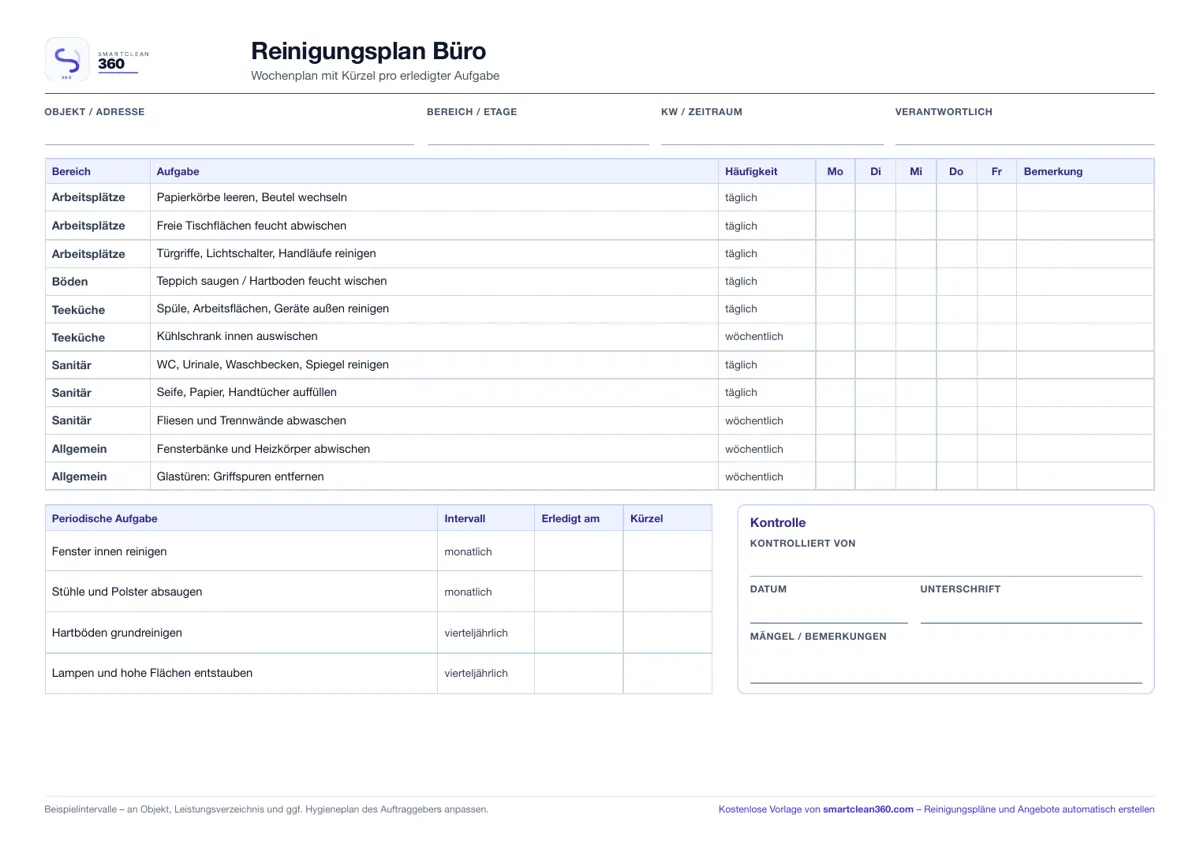Image resolution: width=1200 pixels, height=848 pixels.
Task: Click 'Freie Tischflächen feucht abwischen' text
Action: click(x=252, y=226)
